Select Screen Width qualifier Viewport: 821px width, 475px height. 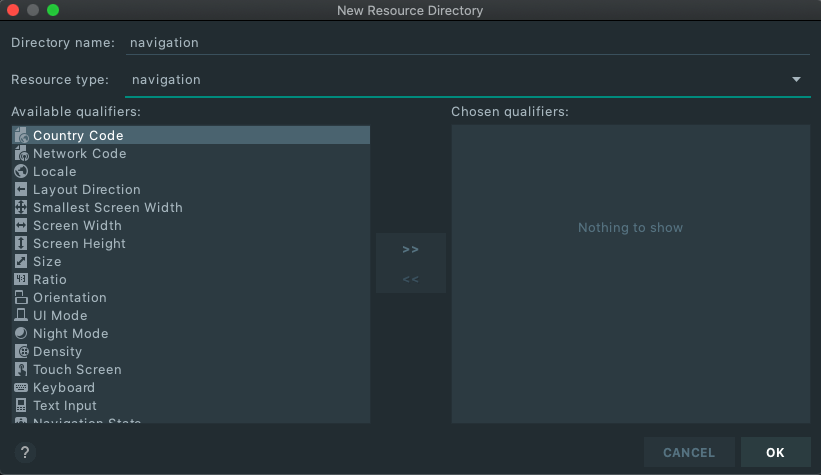tap(191, 225)
